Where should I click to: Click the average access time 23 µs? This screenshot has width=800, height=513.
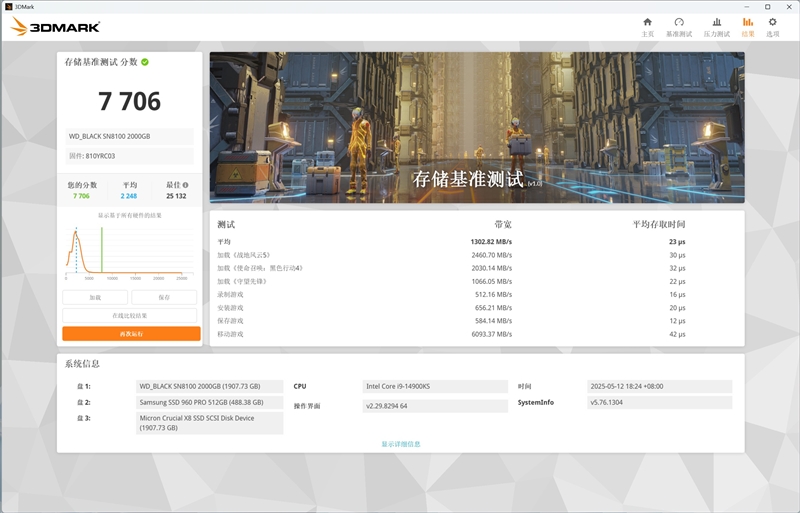pos(677,241)
